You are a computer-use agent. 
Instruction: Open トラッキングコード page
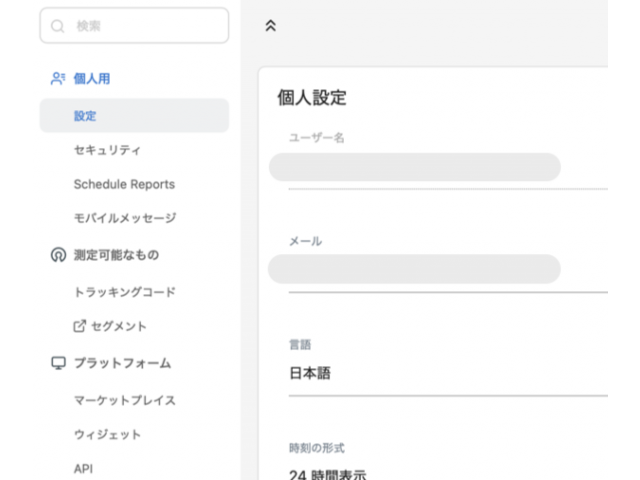pyautogui.click(x=125, y=292)
